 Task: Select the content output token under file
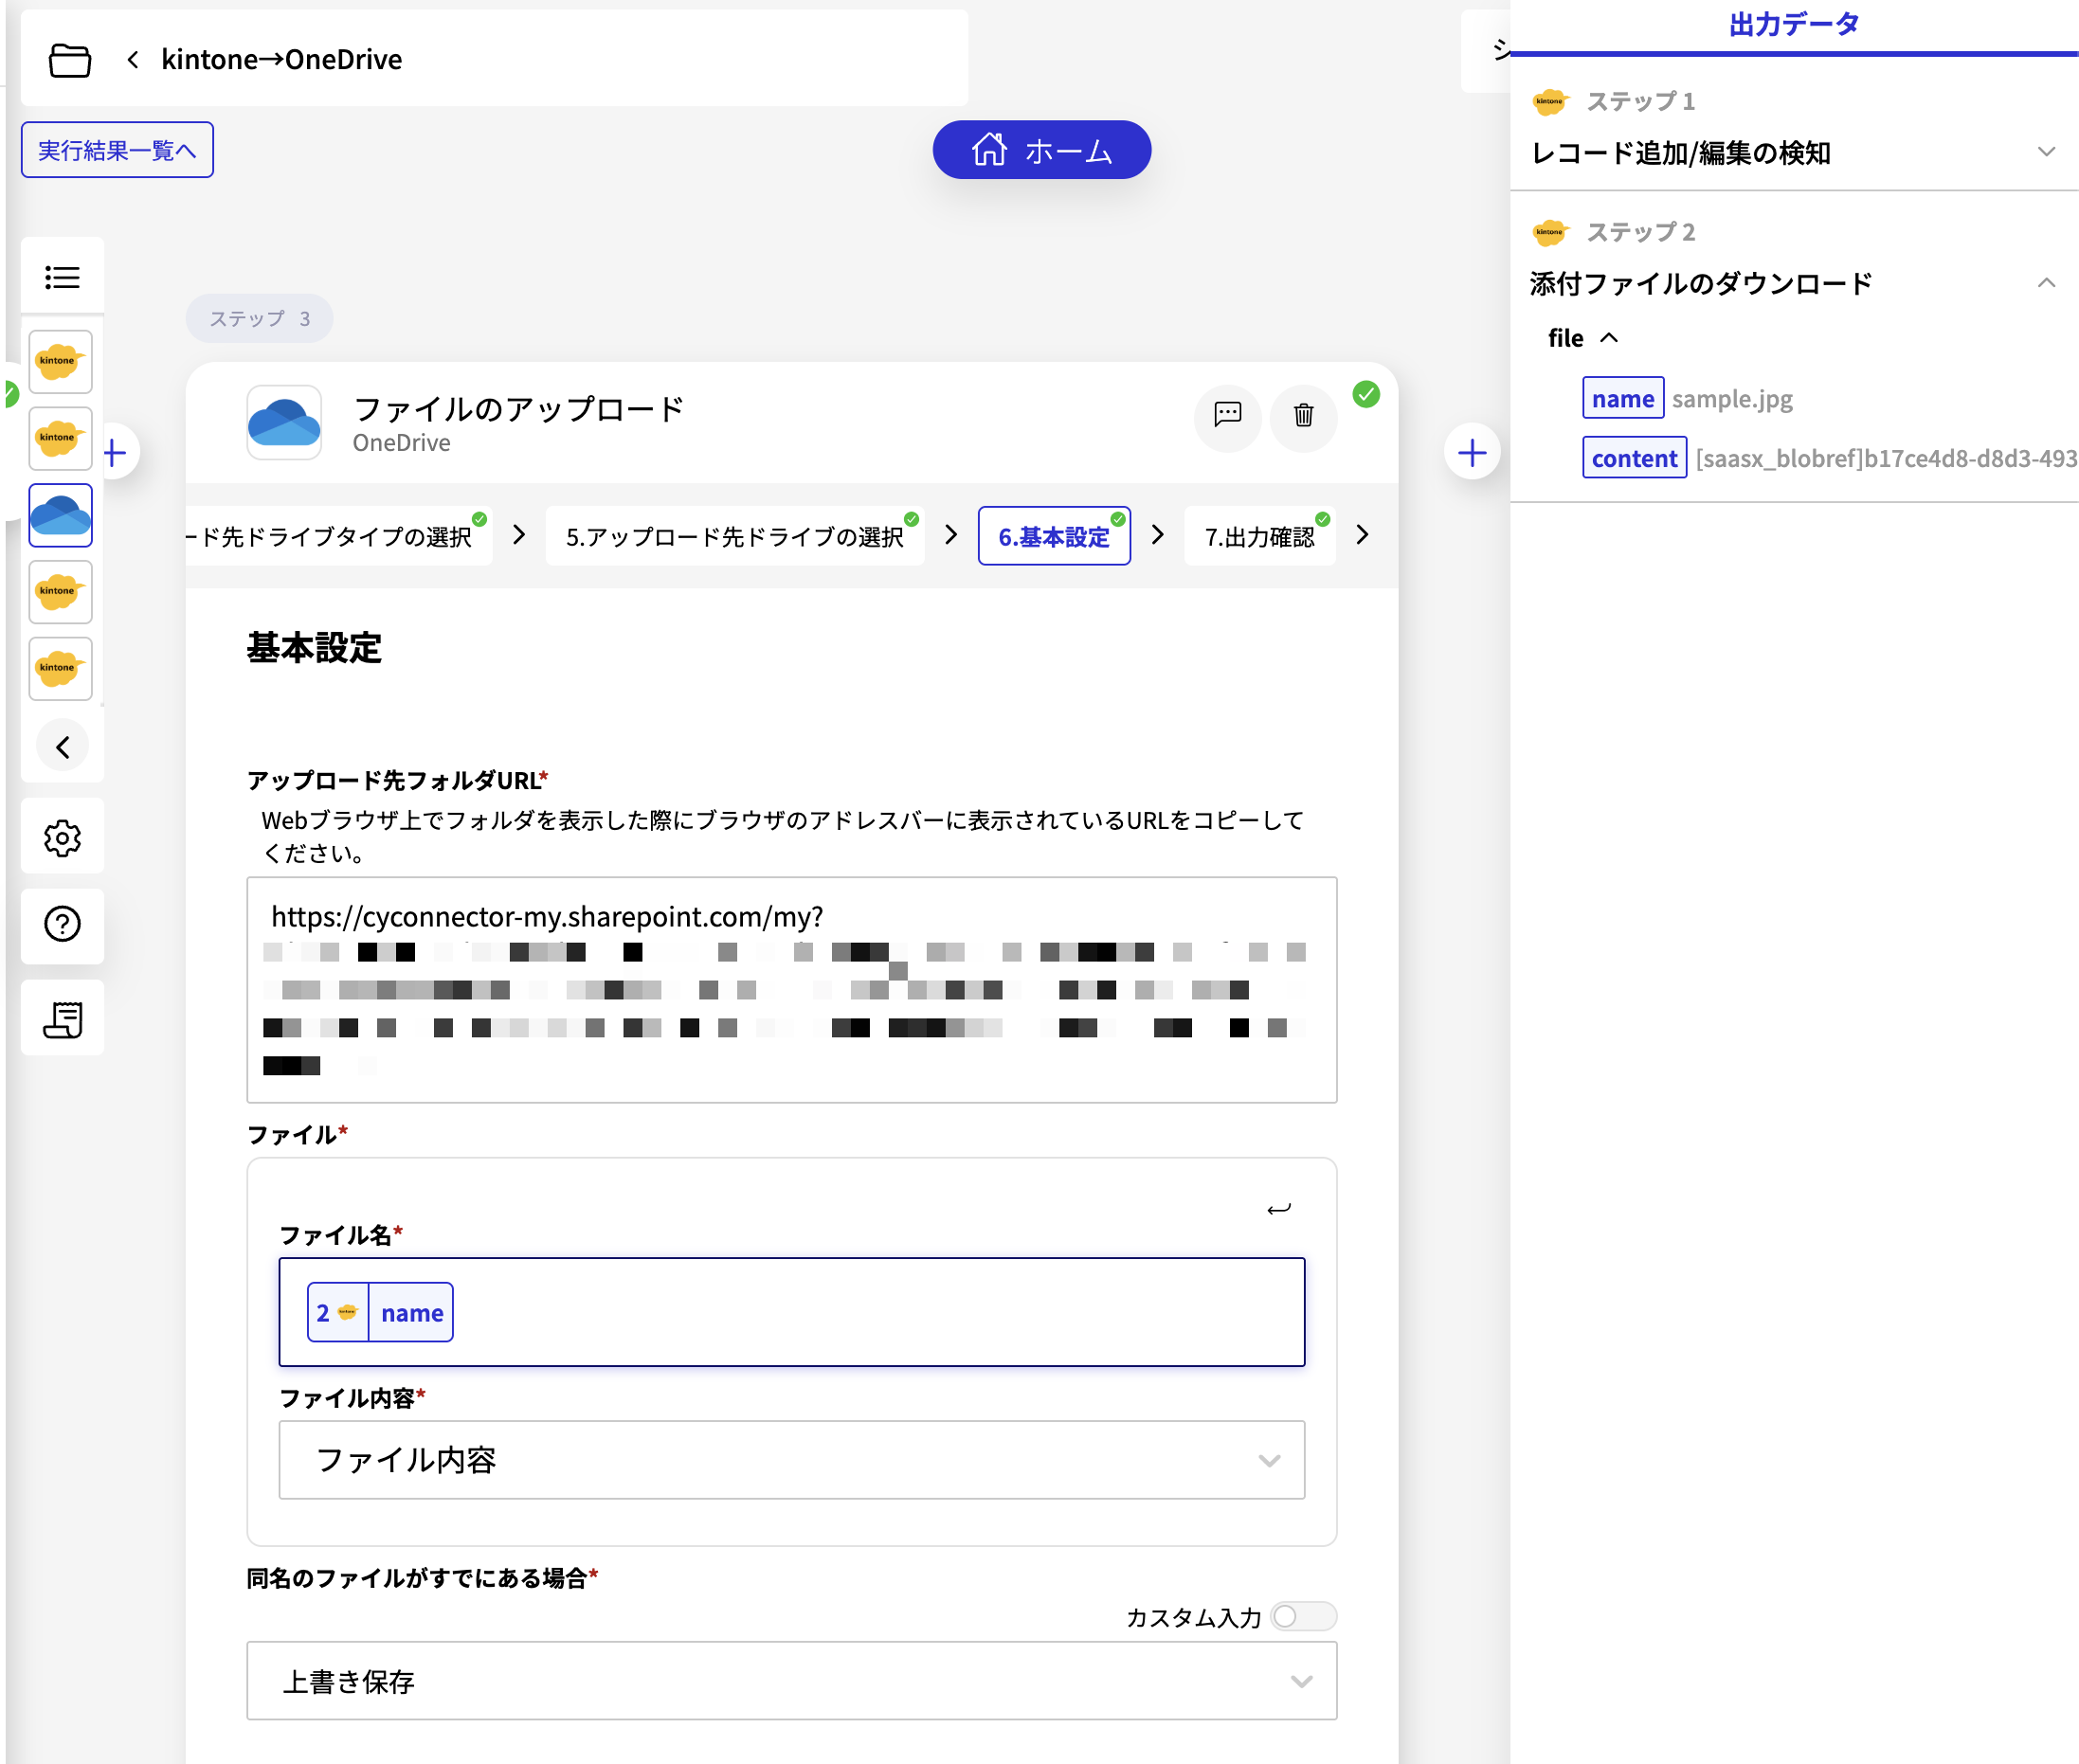click(x=1634, y=457)
